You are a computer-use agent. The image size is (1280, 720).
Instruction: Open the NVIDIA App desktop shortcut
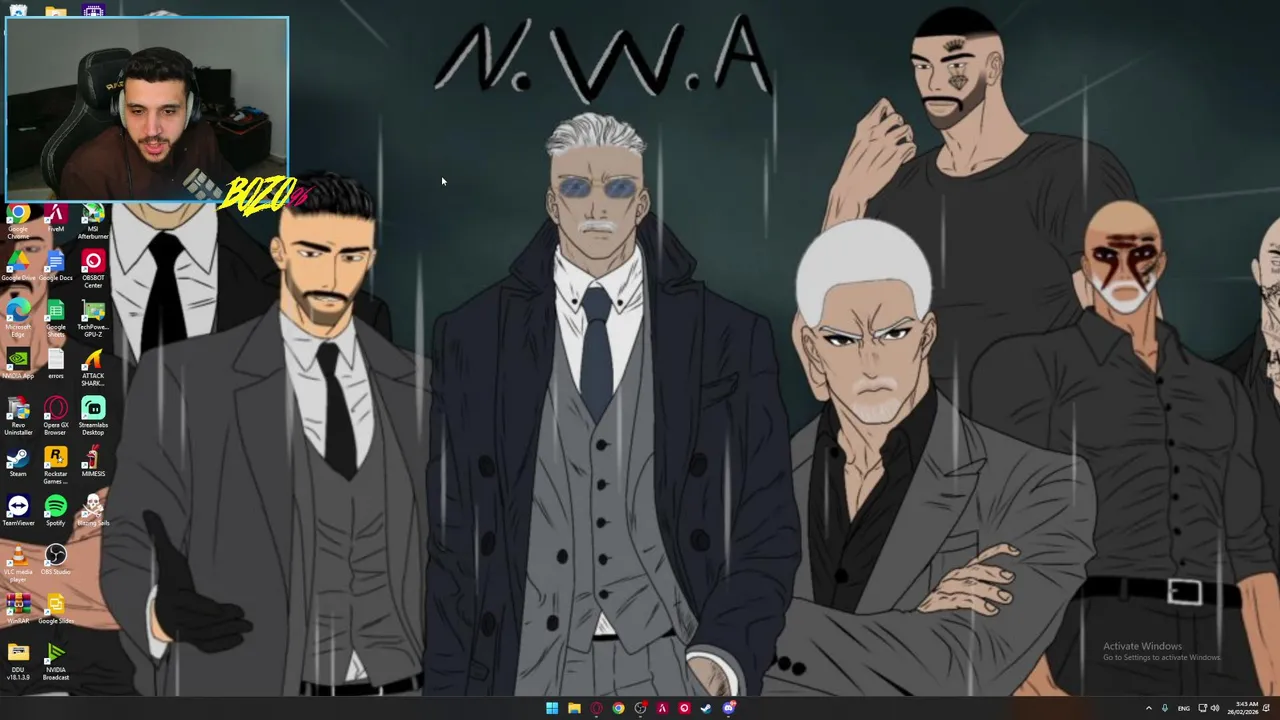18,363
